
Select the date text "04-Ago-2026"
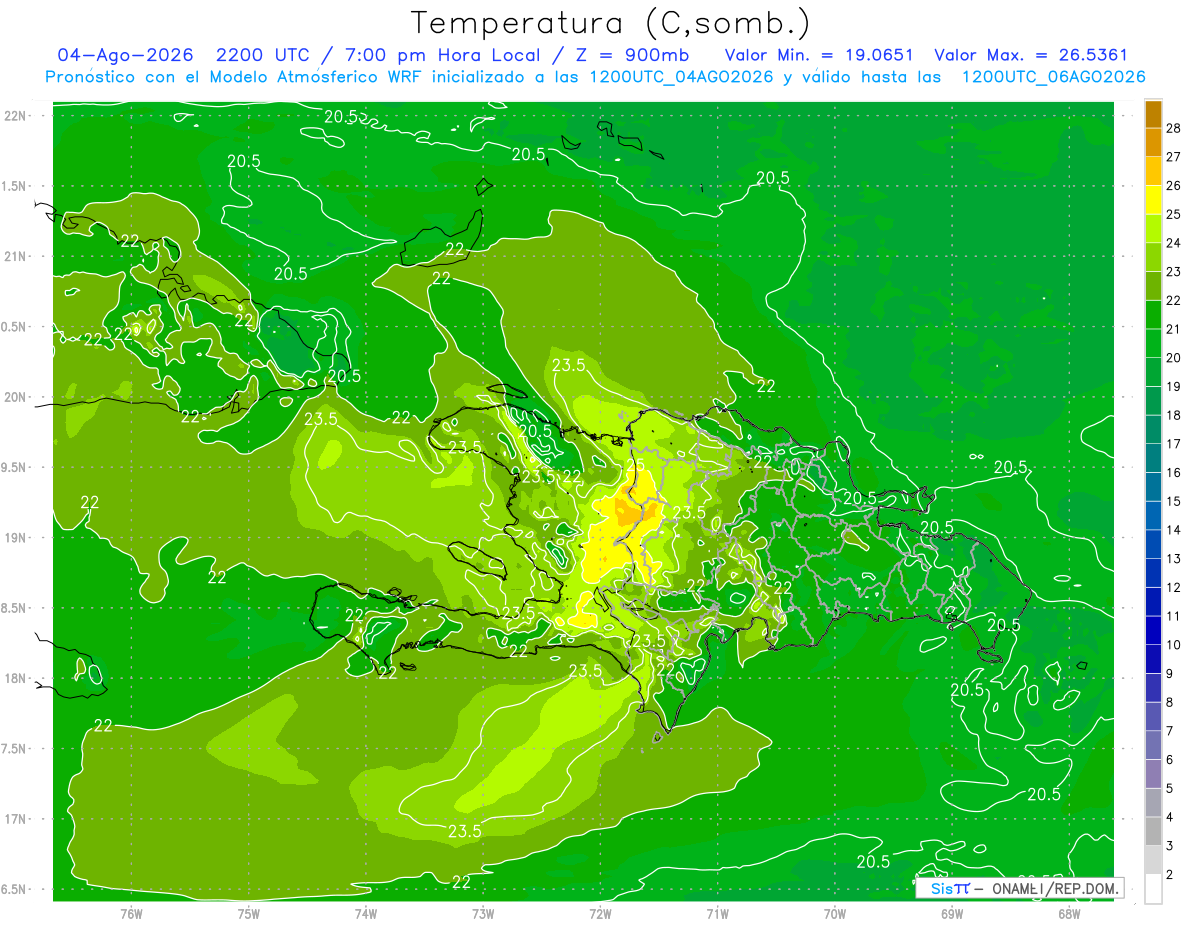pos(125,56)
